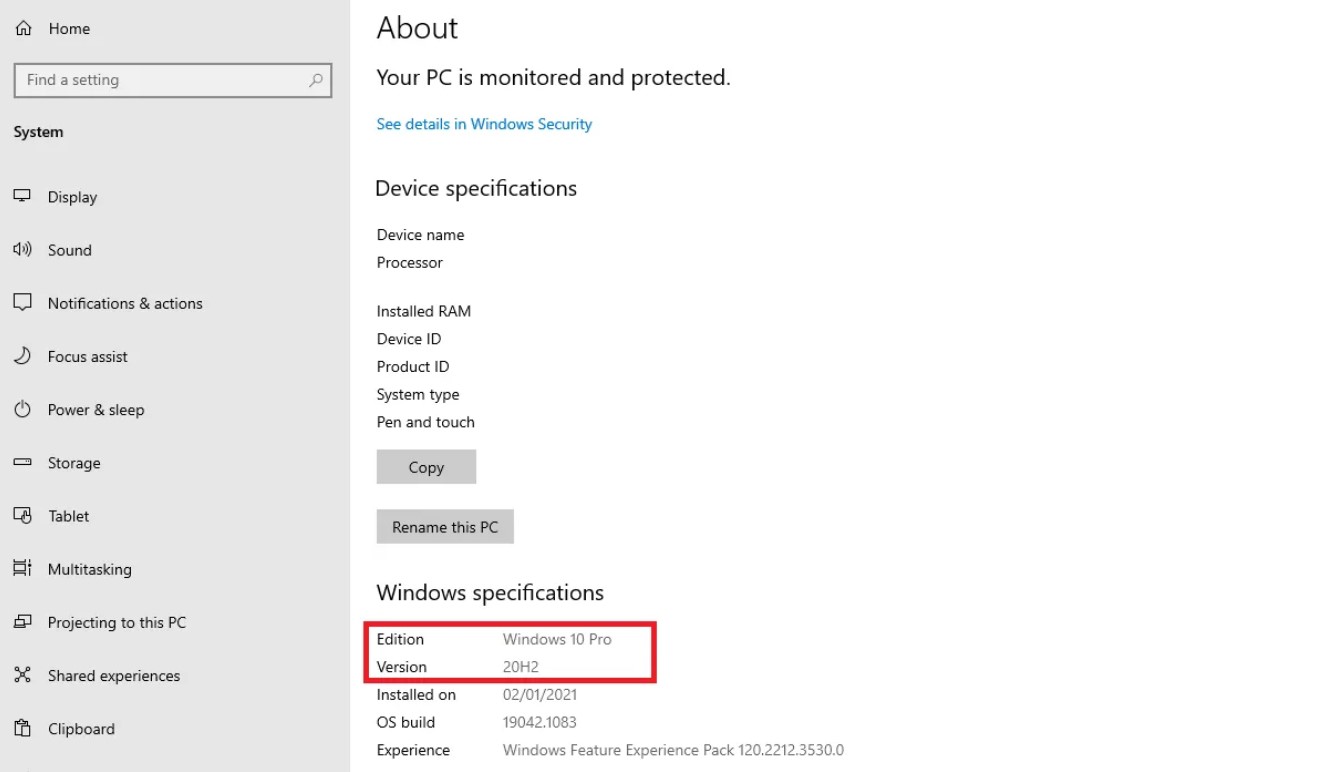
Task: Click the Device ID label
Action: click(x=408, y=339)
